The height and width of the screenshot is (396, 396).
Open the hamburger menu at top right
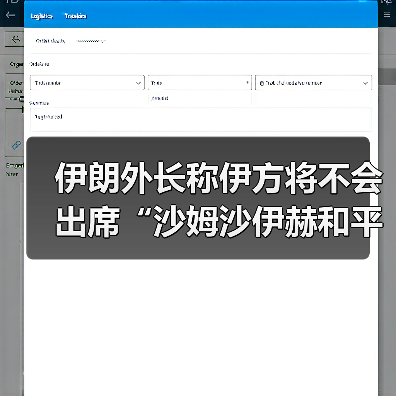(x=387, y=15)
